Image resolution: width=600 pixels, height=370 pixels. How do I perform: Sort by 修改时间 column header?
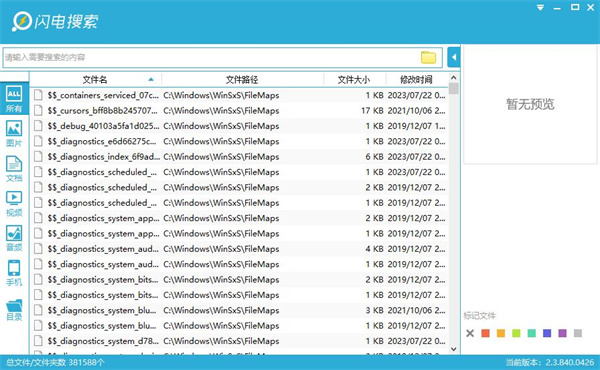click(x=416, y=80)
